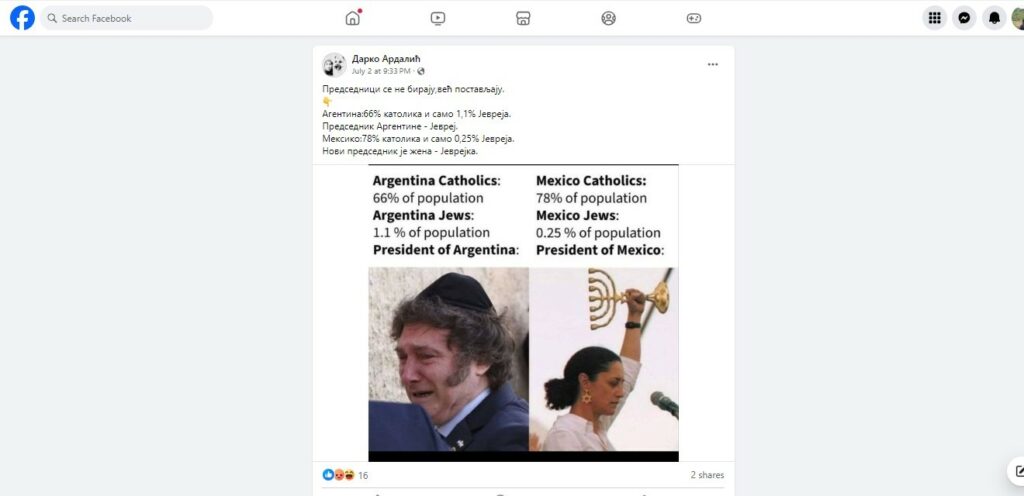Open the Watch video icon

click(438, 18)
